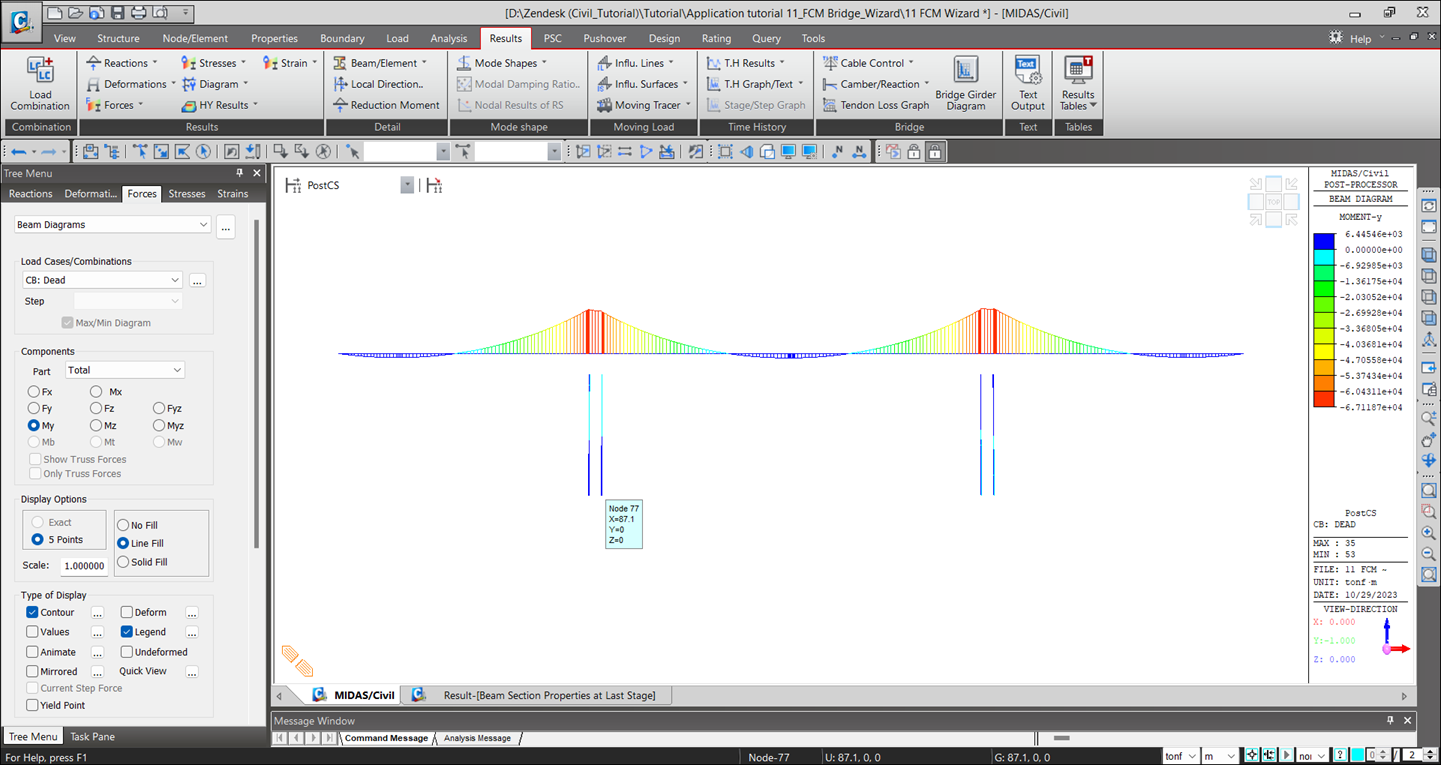The width and height of the screenshot is (1441, 765).
Task: Click zoom out magnifier on right toolbar
Action: pos(1429,554)
